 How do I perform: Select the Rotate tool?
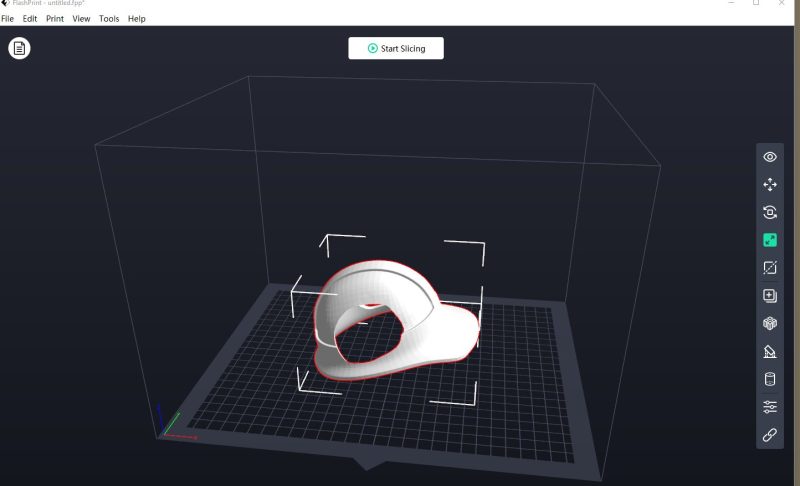[770, 212]
